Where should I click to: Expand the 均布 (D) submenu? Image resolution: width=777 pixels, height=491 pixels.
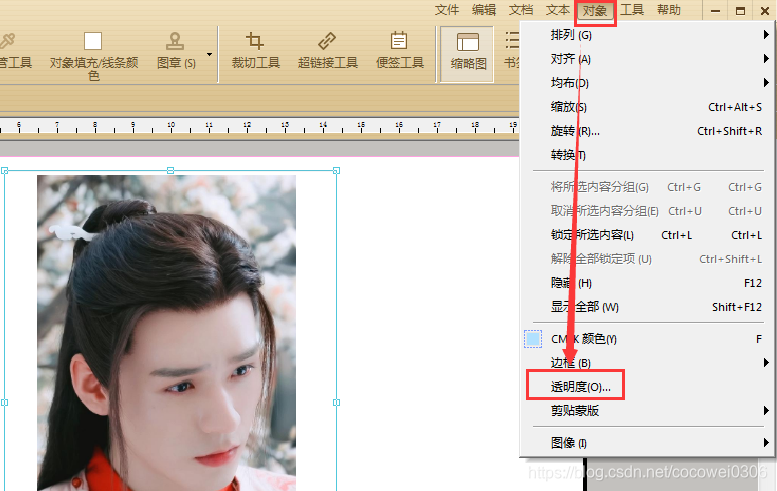coord(647,83)
